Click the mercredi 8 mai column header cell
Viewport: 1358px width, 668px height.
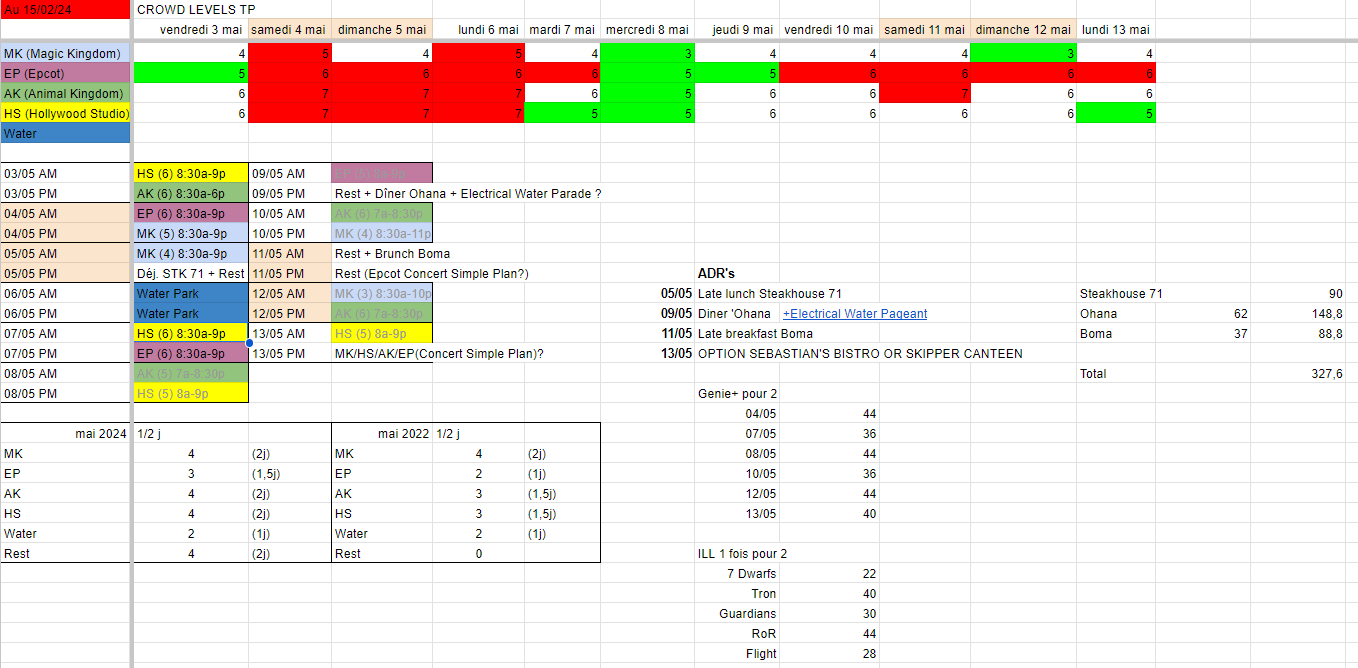tap(647, 30)
